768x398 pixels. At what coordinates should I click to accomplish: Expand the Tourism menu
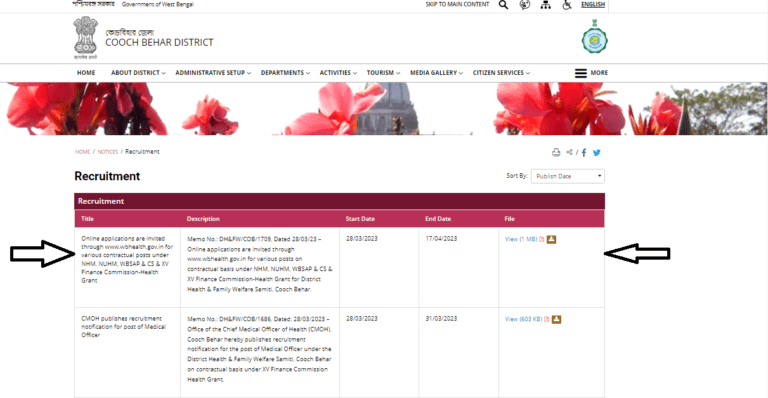coord(384,73)
